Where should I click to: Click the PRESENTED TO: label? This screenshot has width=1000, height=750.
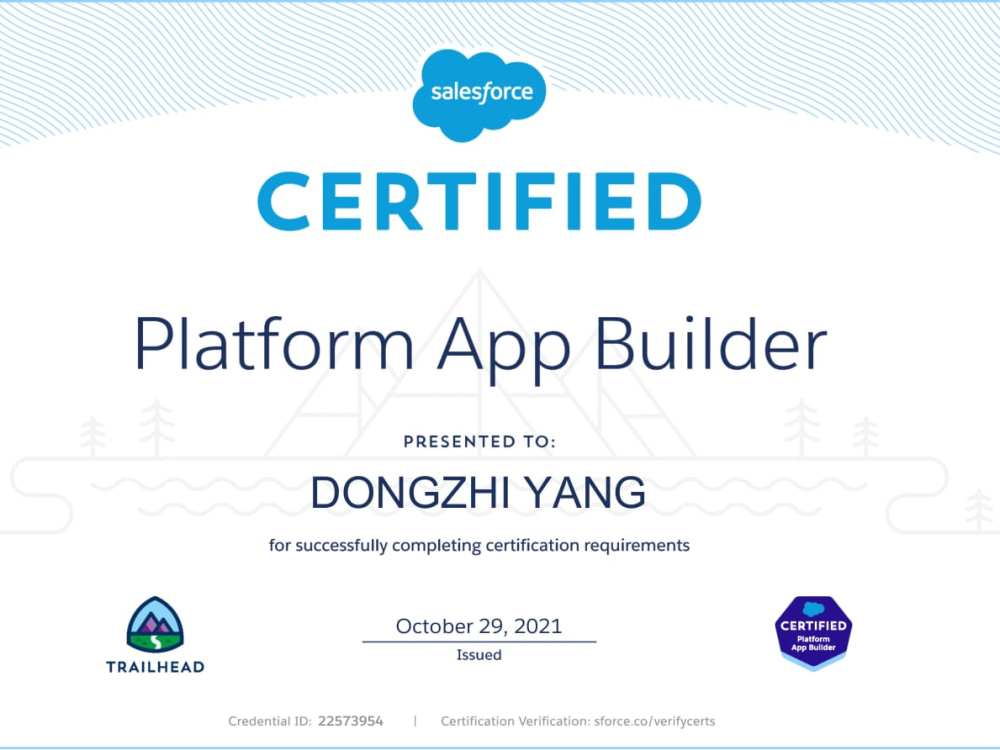tap(480, 441)
